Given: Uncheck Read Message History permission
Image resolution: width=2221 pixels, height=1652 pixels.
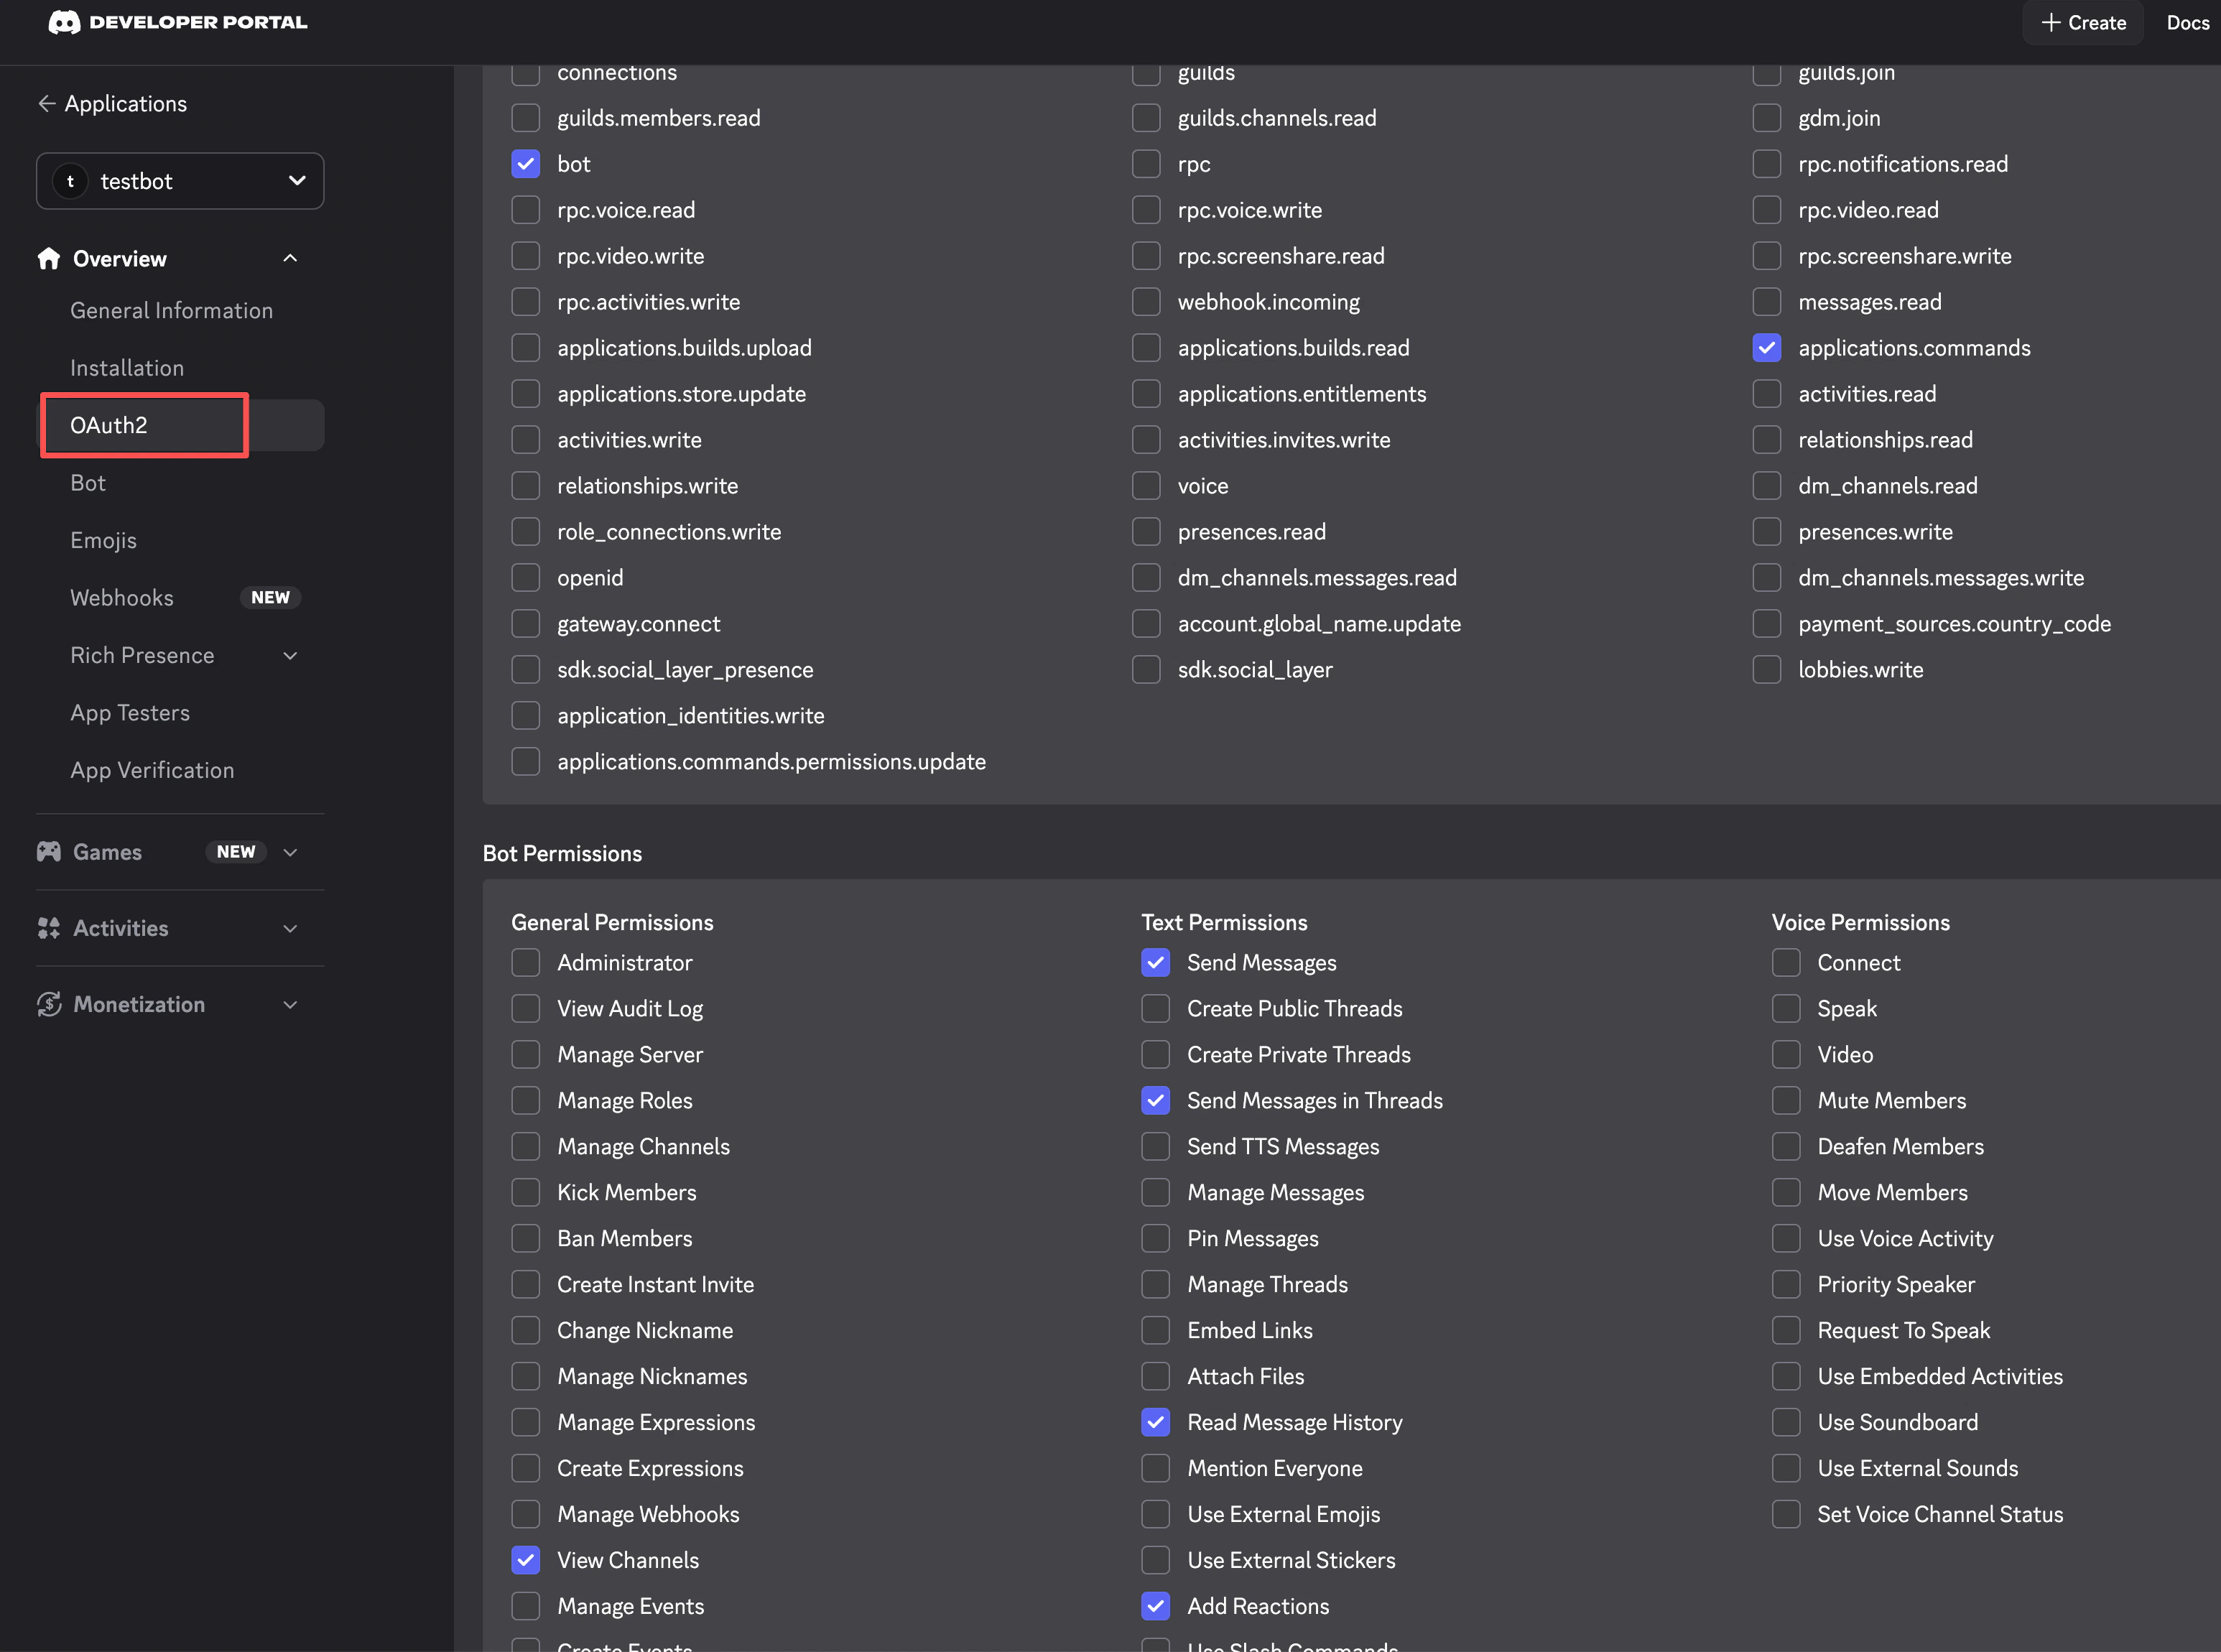Looking at the screenshot, I should click(x=1156, y=1423).
